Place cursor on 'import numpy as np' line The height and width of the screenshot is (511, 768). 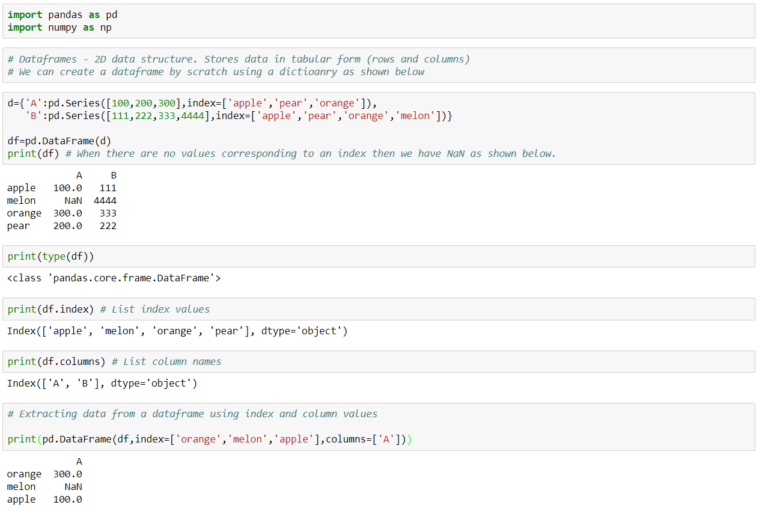click(x=62, y=28)
